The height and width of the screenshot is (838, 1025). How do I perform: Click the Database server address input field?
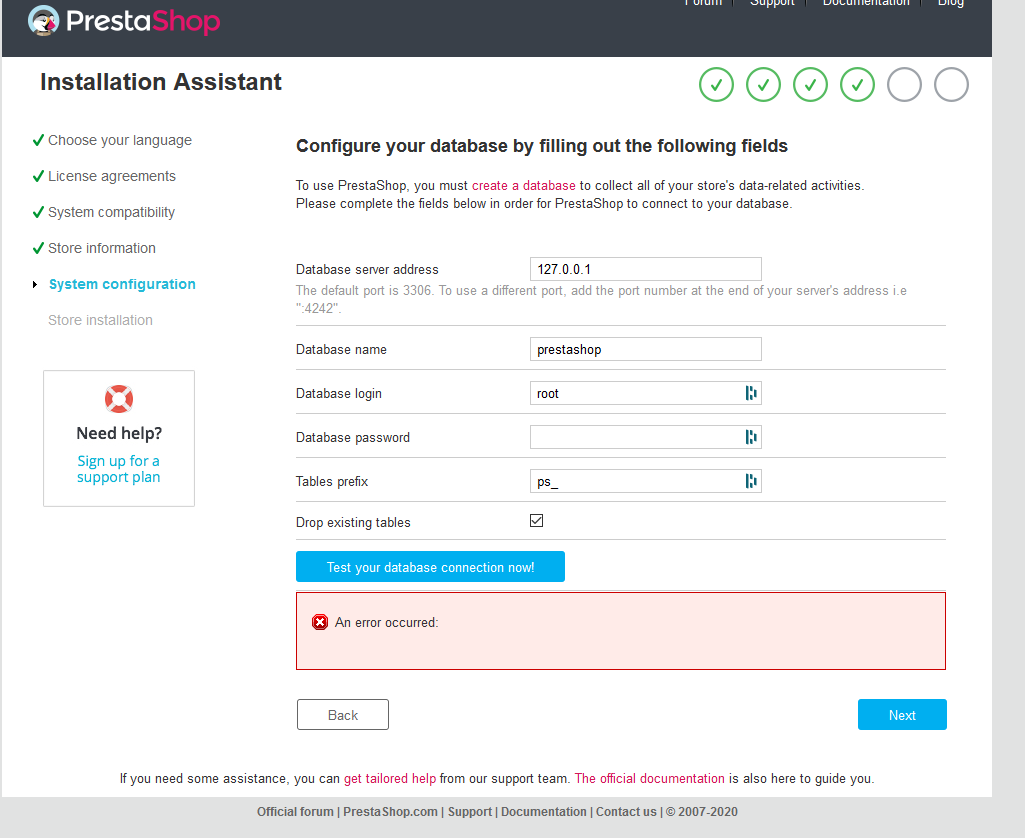tap(645, 269)
